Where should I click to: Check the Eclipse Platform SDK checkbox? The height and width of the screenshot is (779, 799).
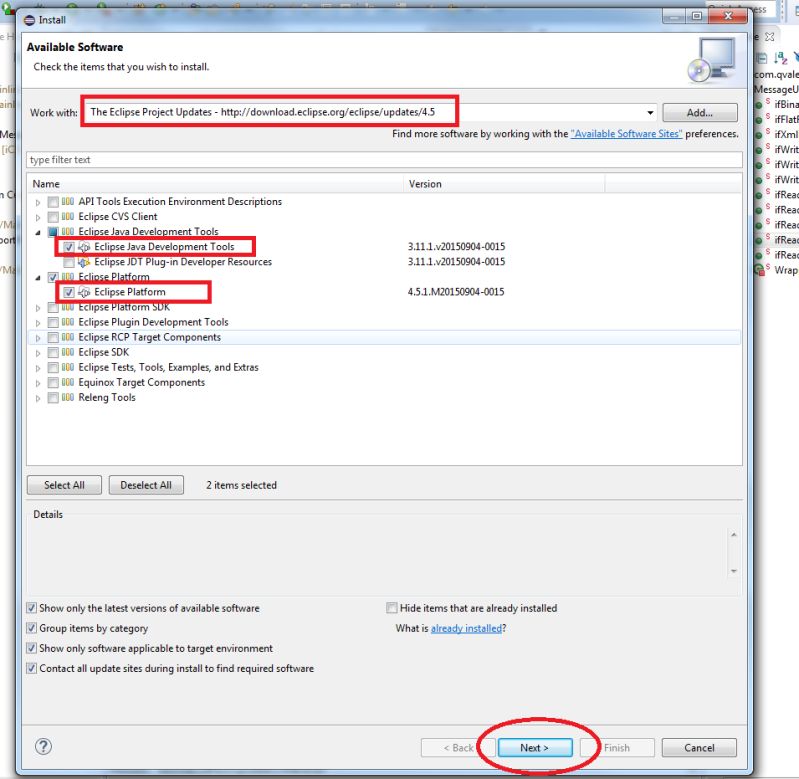pyautogui.click(x=53, y=308)
